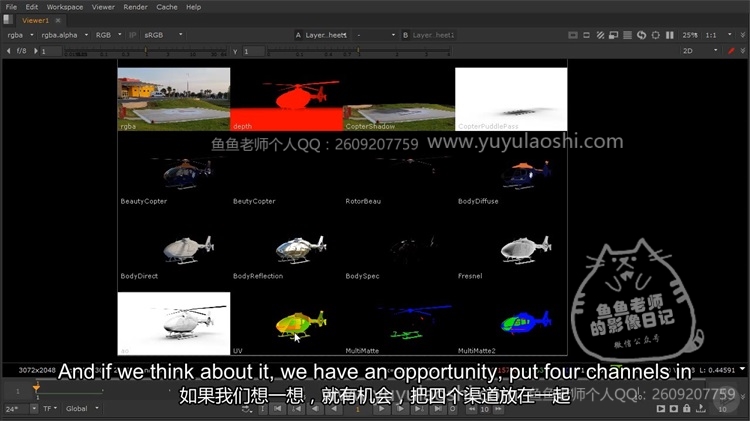Click the pane layout icon beside Viewer1 tab
This screenshot has height=421, width=750.
tap(8, 20)
